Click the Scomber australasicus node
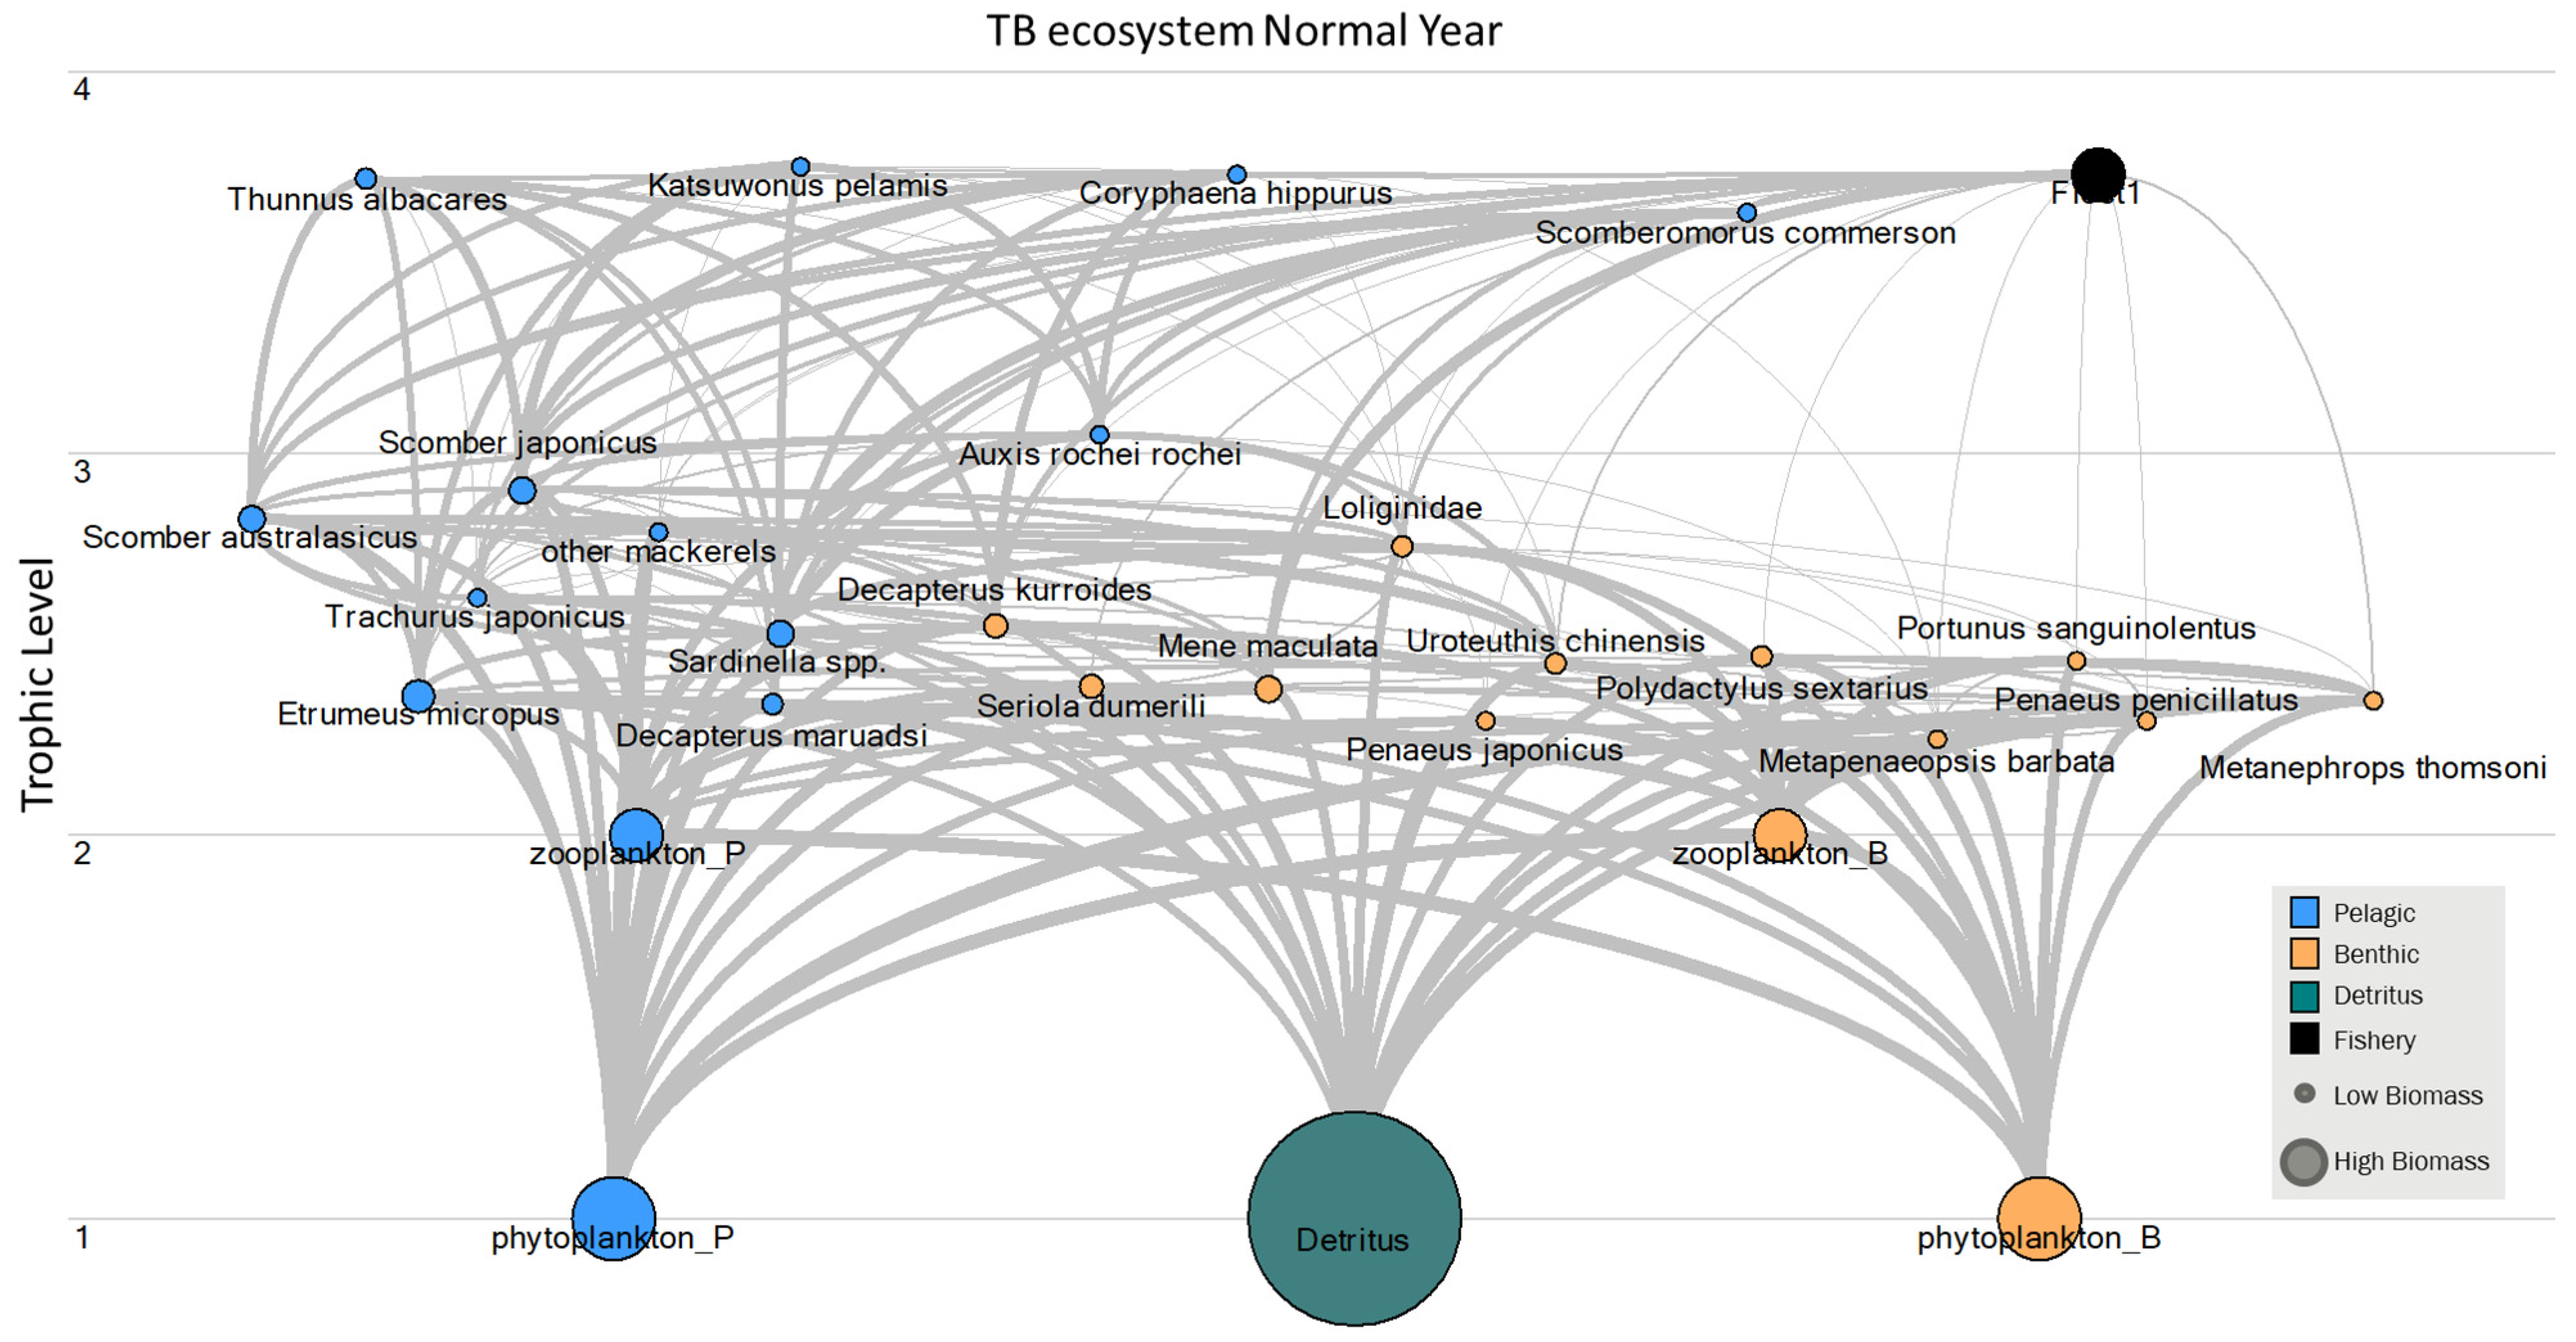Viewport: 2576px width, 1342px height. (252, 519)
